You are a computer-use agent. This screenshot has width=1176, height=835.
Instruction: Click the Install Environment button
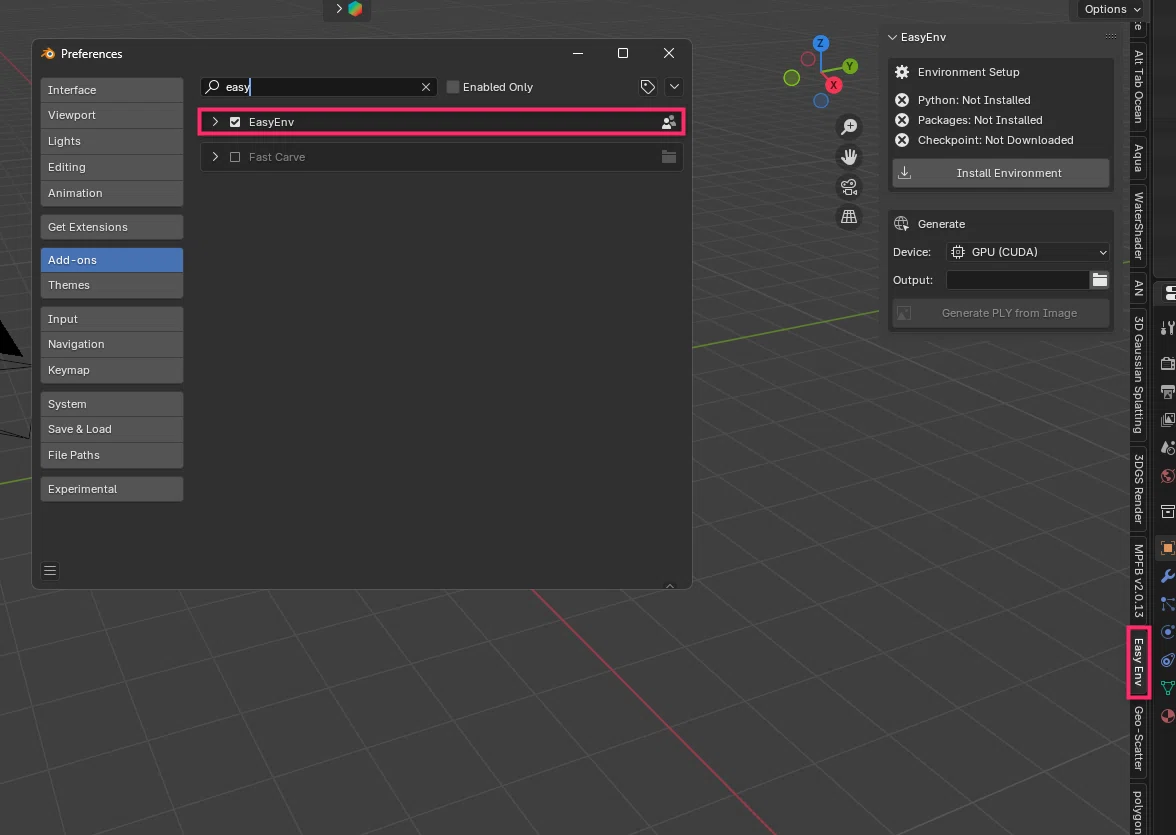coord(1000,173)
